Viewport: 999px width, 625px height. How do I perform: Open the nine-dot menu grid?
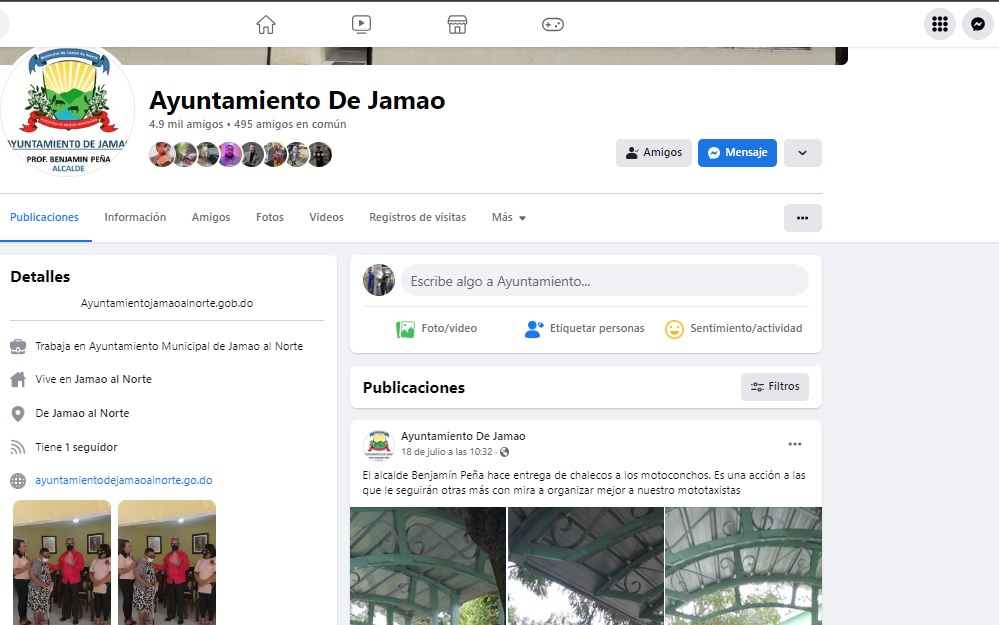[x=940, y=24]
